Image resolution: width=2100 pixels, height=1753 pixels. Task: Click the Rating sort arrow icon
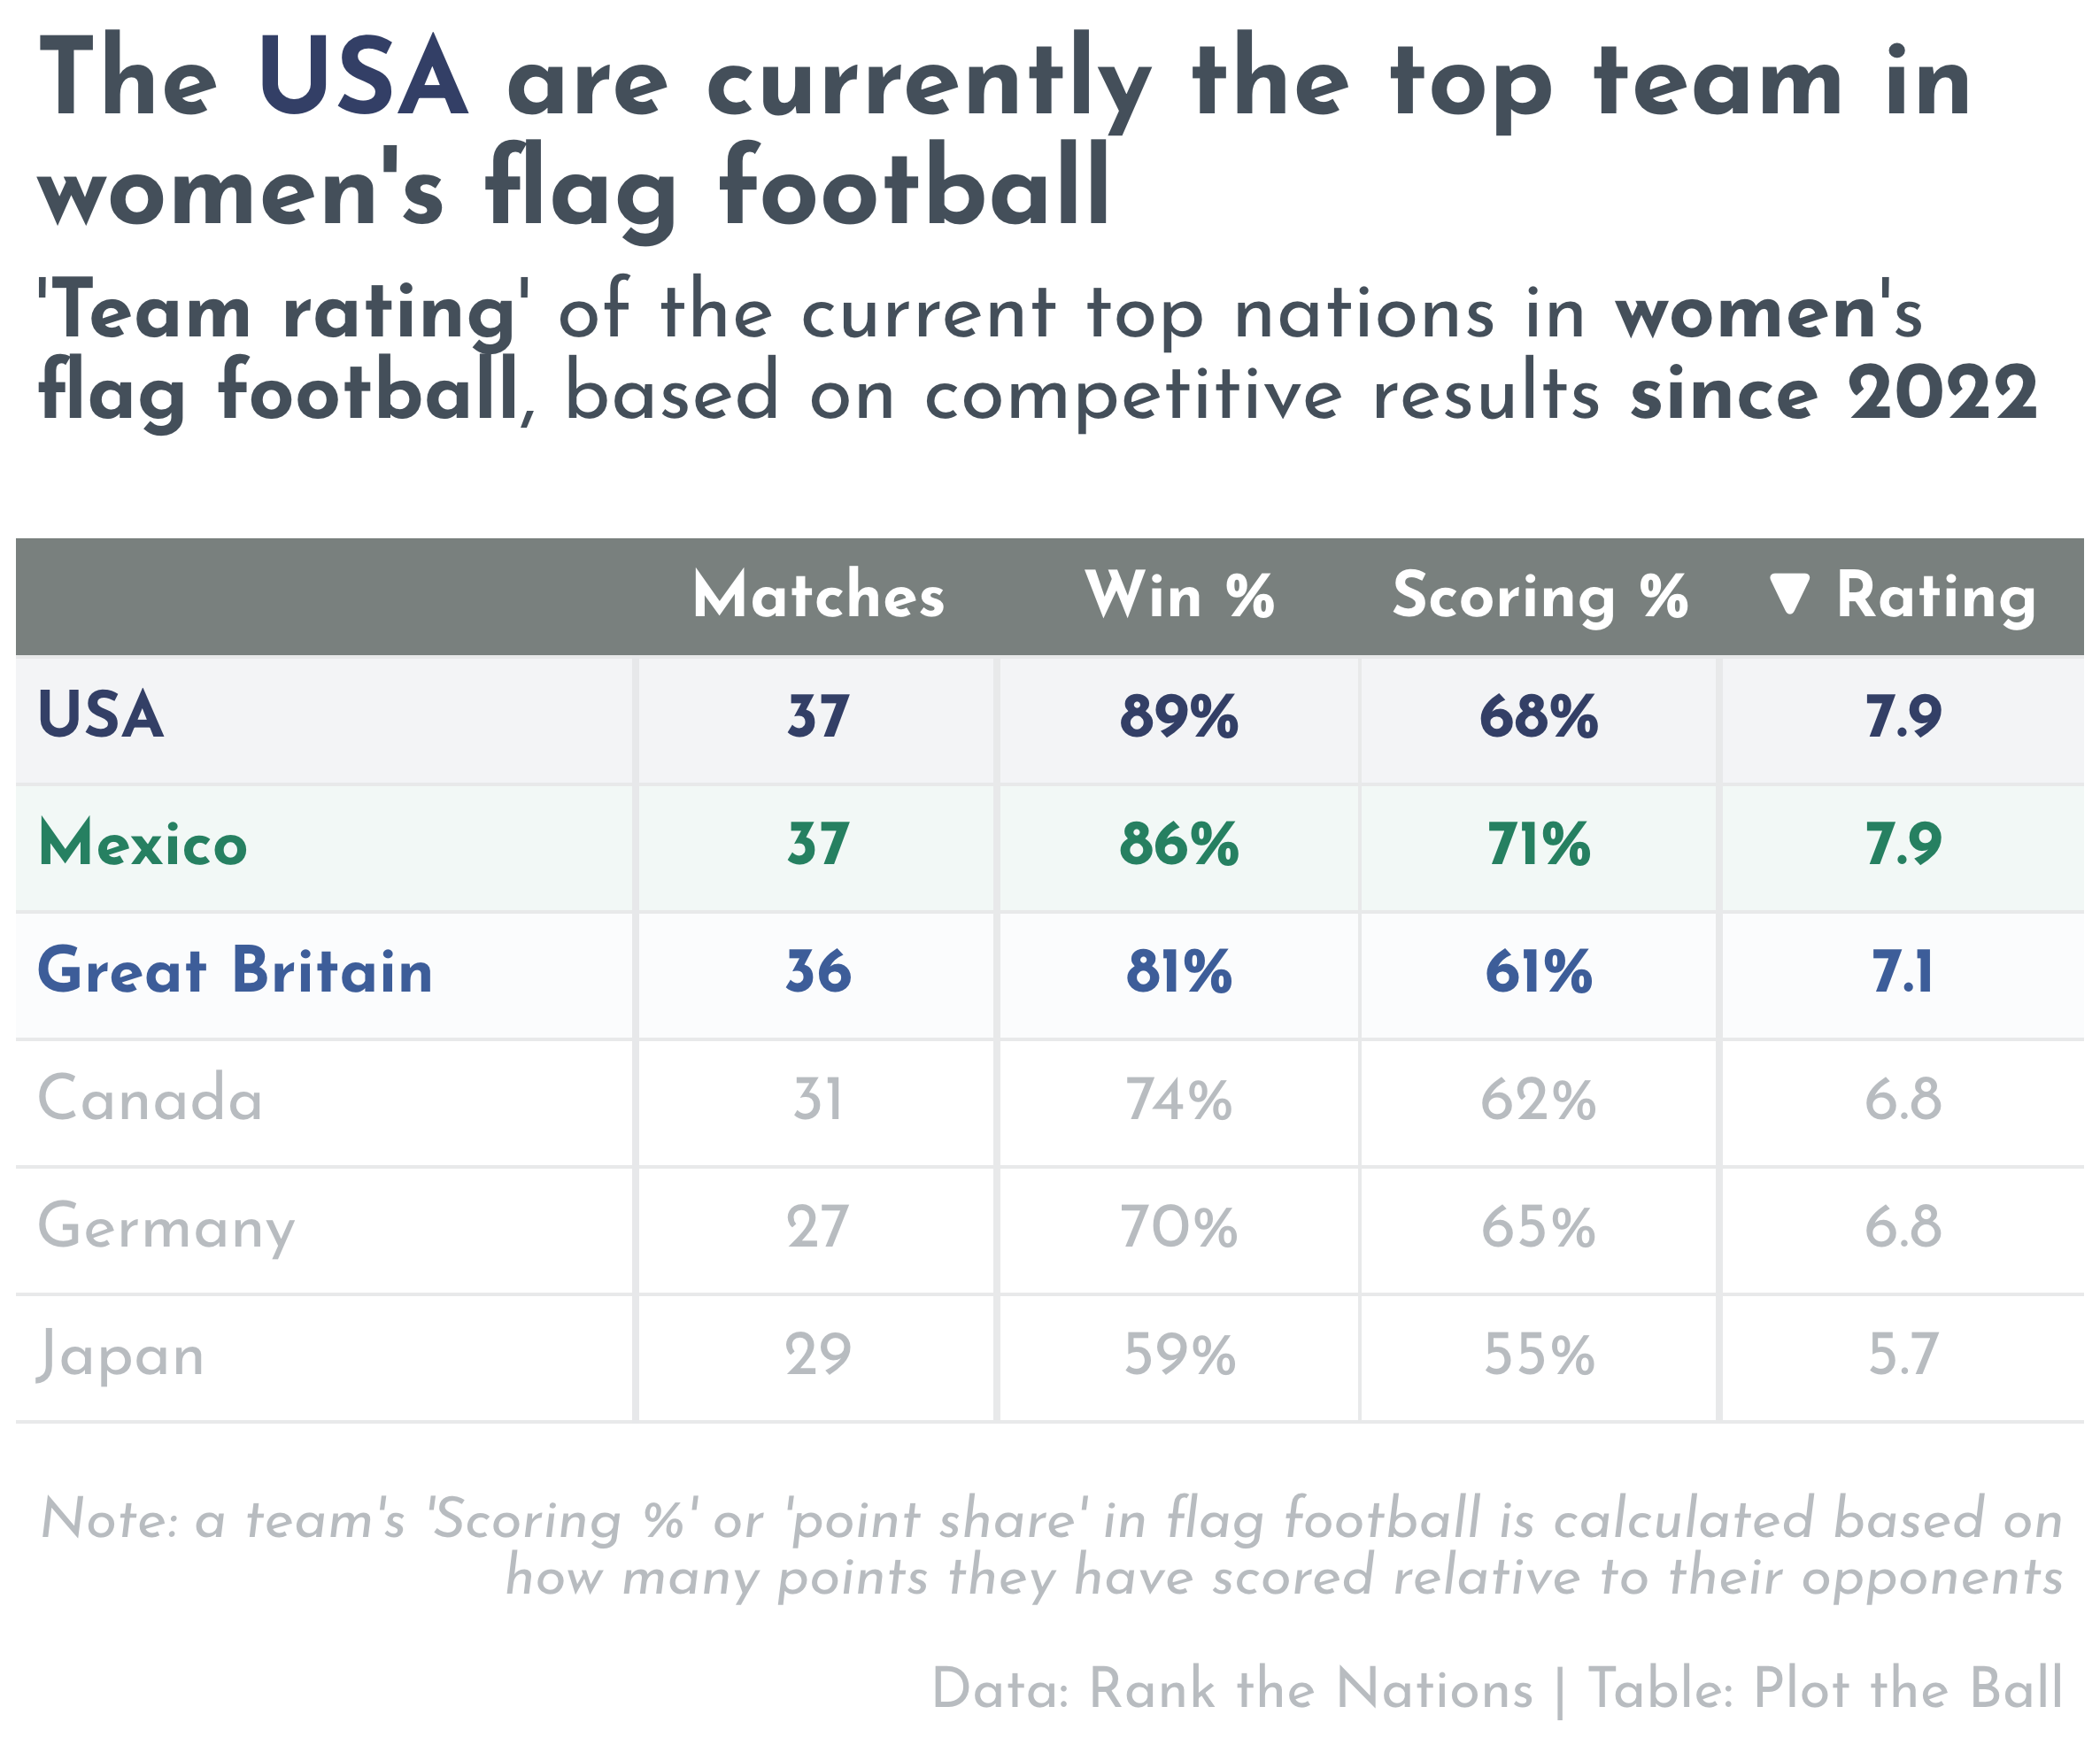[x=1789, y=596]
